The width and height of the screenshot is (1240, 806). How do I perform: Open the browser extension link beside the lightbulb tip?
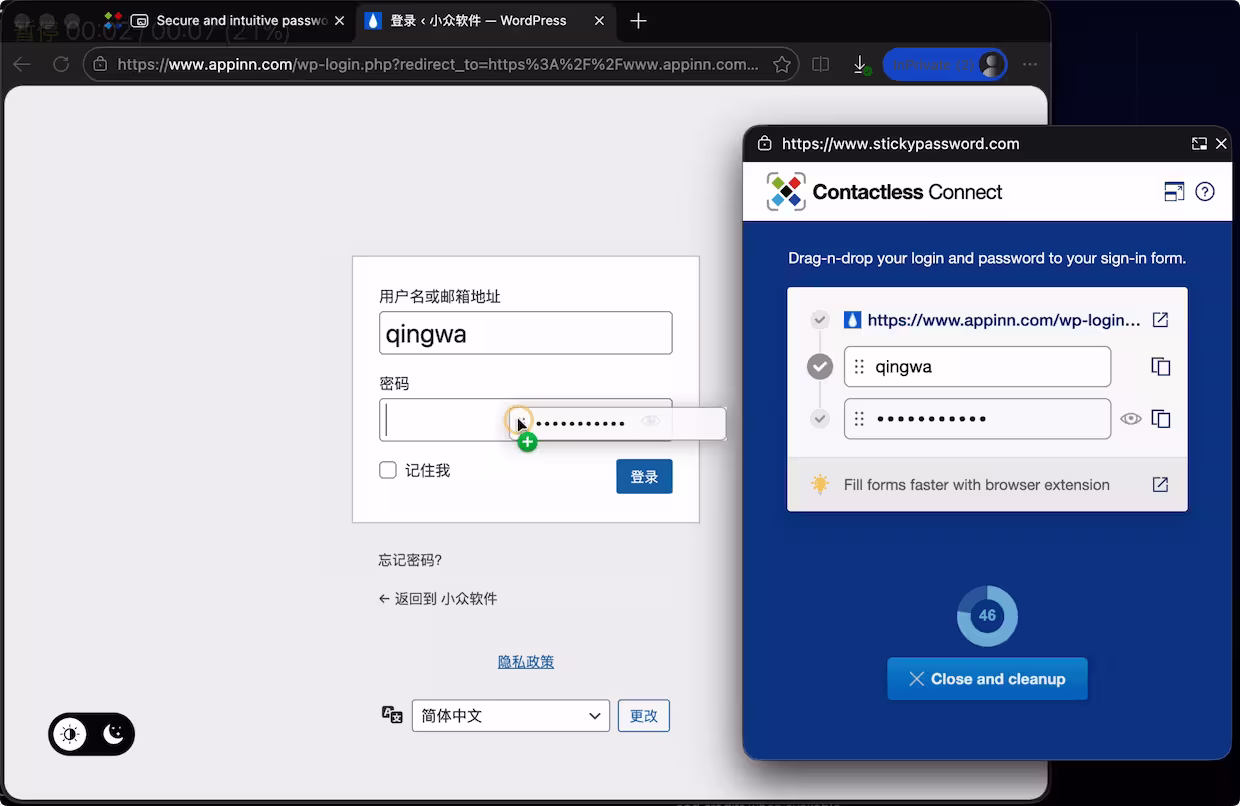click(1160, 484)
